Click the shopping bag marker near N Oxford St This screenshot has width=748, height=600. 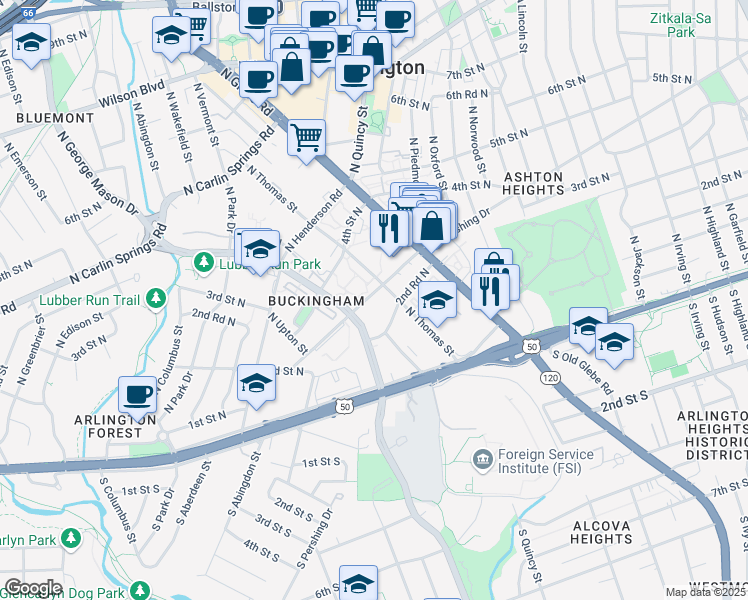pos(432,225)
